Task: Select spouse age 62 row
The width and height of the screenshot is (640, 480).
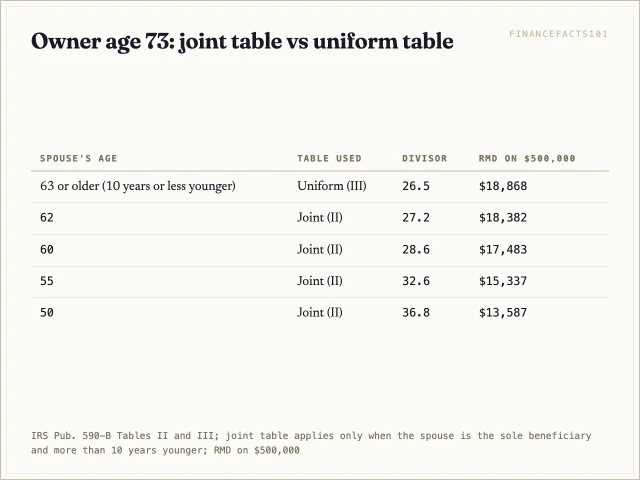Action: (x=320, y=218)
